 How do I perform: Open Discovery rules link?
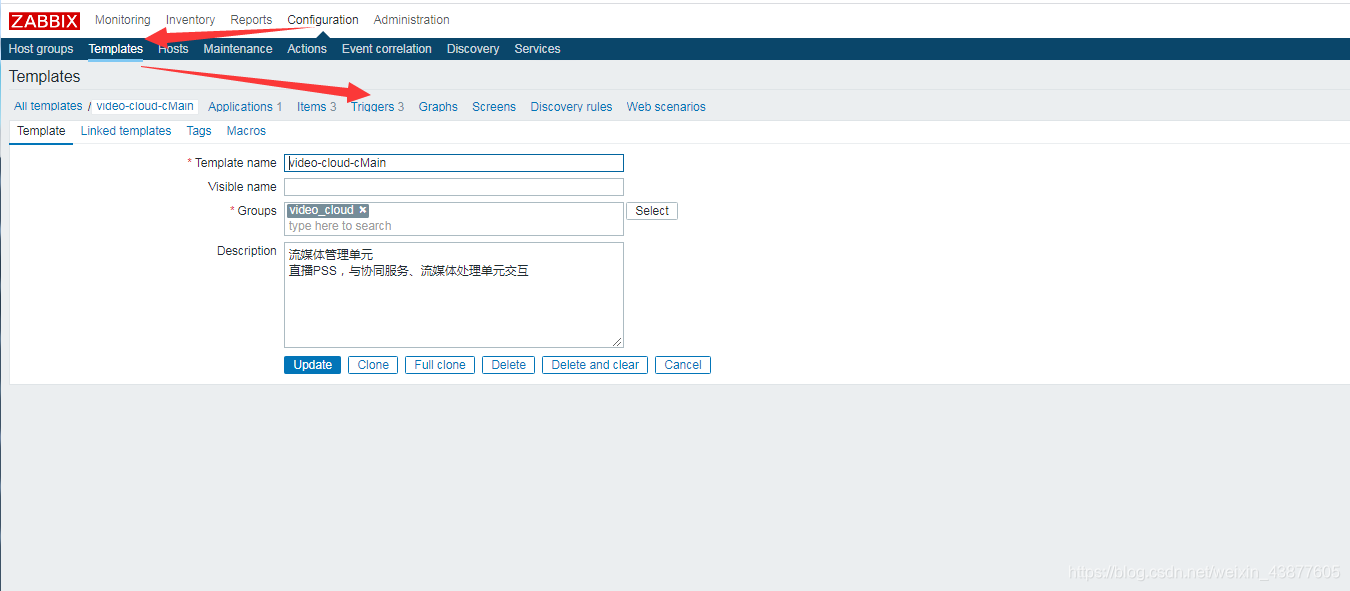[x=571, y=107]
